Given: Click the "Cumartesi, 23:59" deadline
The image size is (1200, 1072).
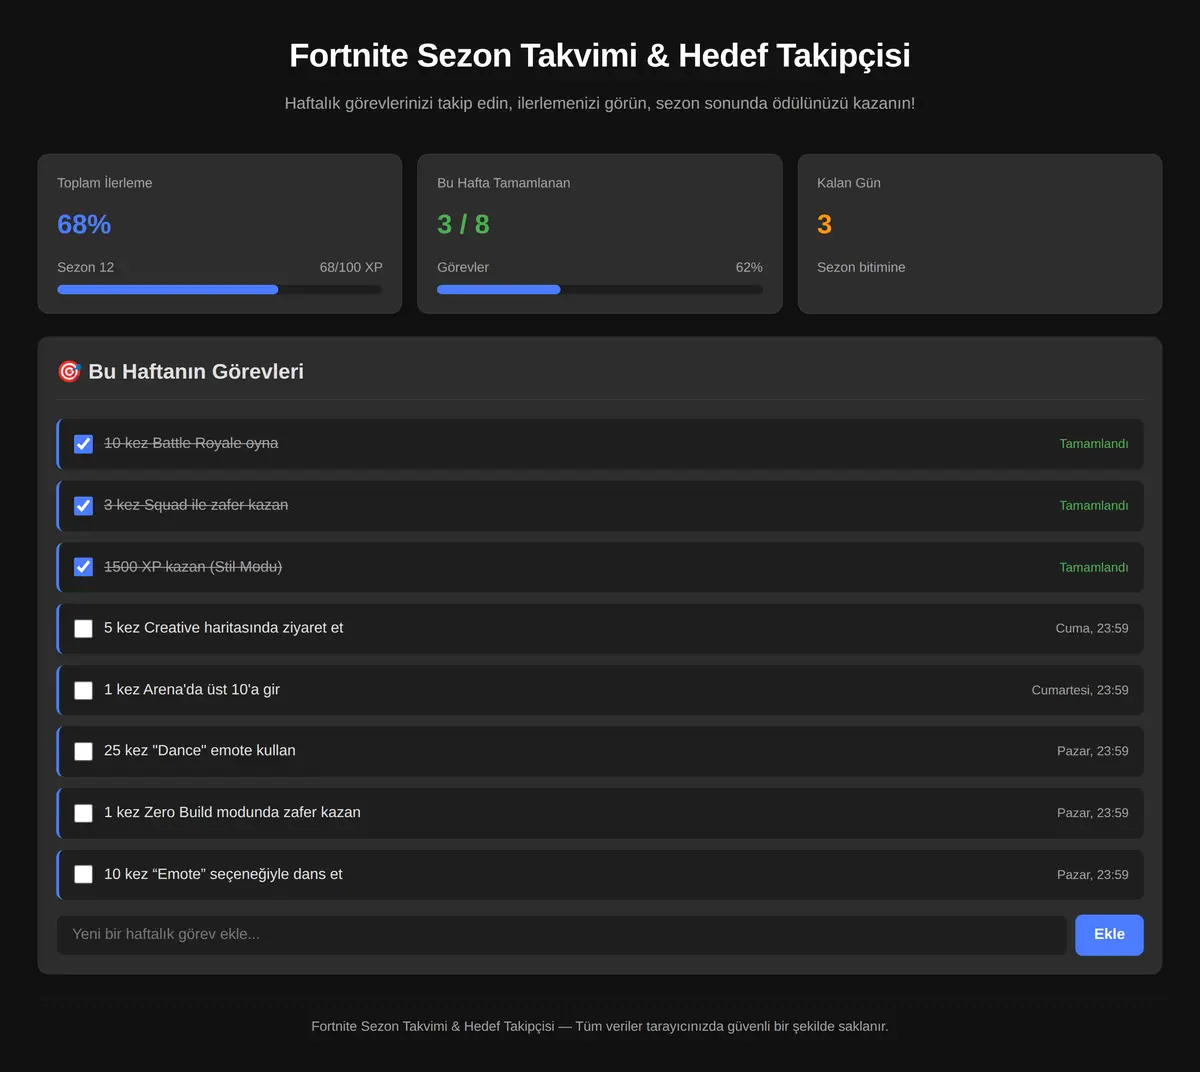Looking at the screenshot, I should (1080, 690).
